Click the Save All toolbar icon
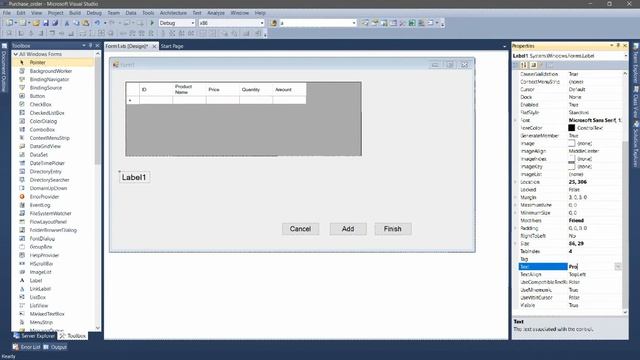 pyautogui.click(x=55, y=23)
